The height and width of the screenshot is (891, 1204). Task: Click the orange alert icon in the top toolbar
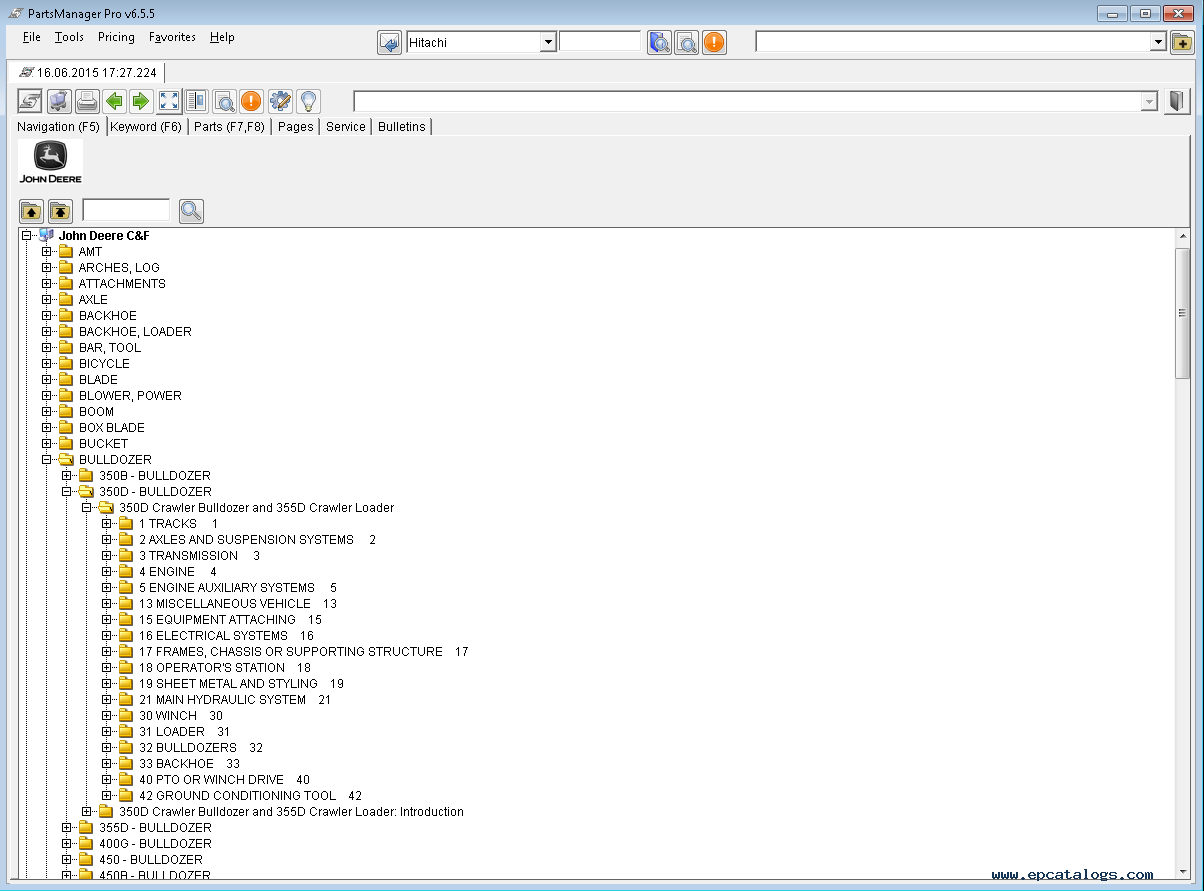(x=714, y=43)
